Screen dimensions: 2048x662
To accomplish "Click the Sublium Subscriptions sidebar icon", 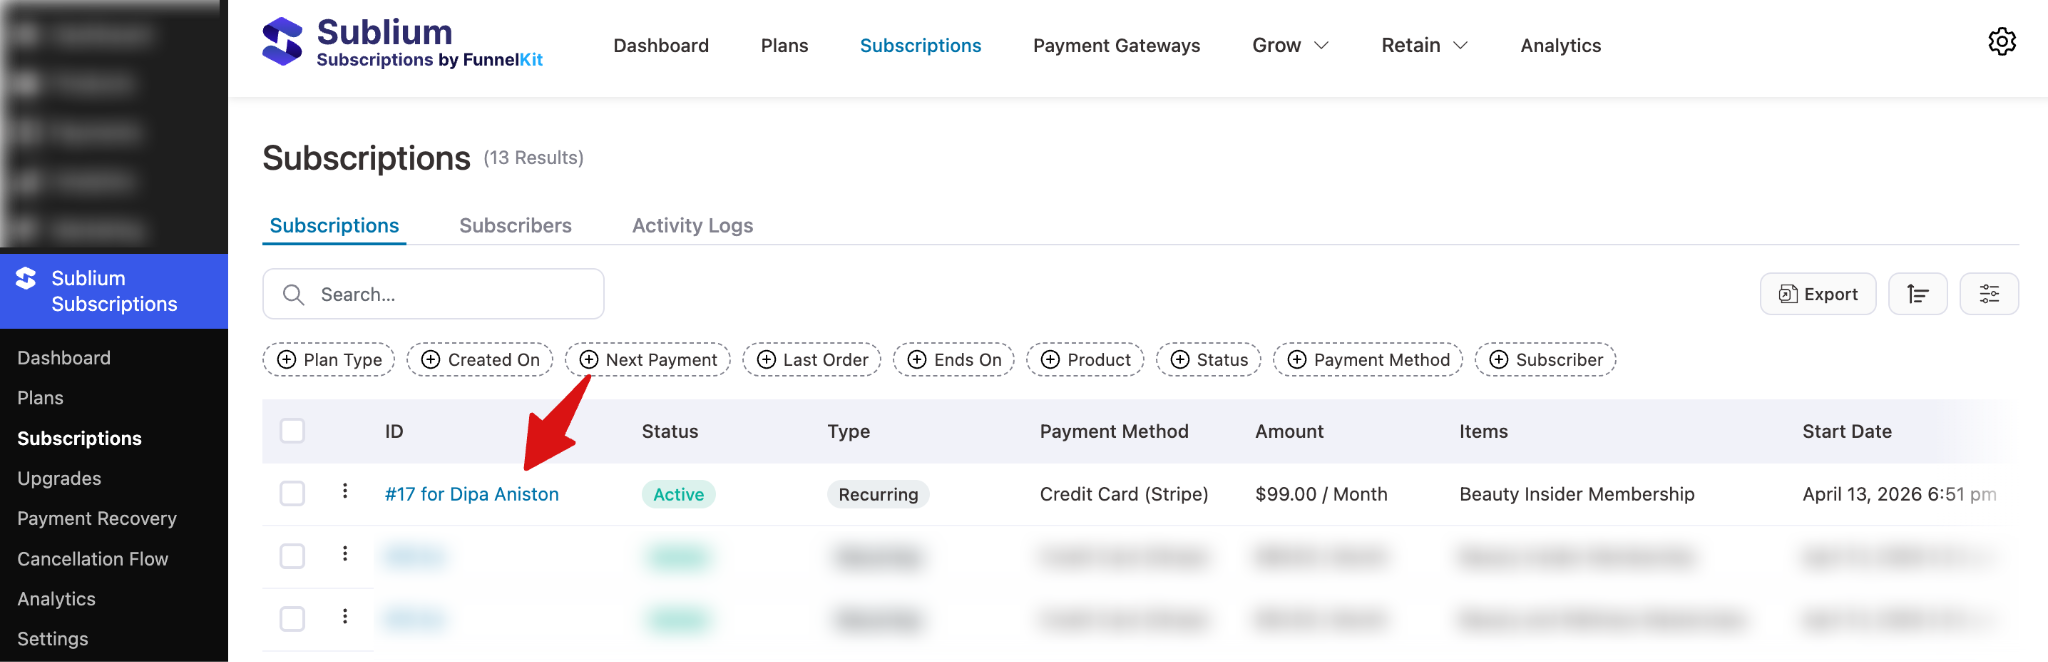I will pyautogui.click(x=26, y=278).
